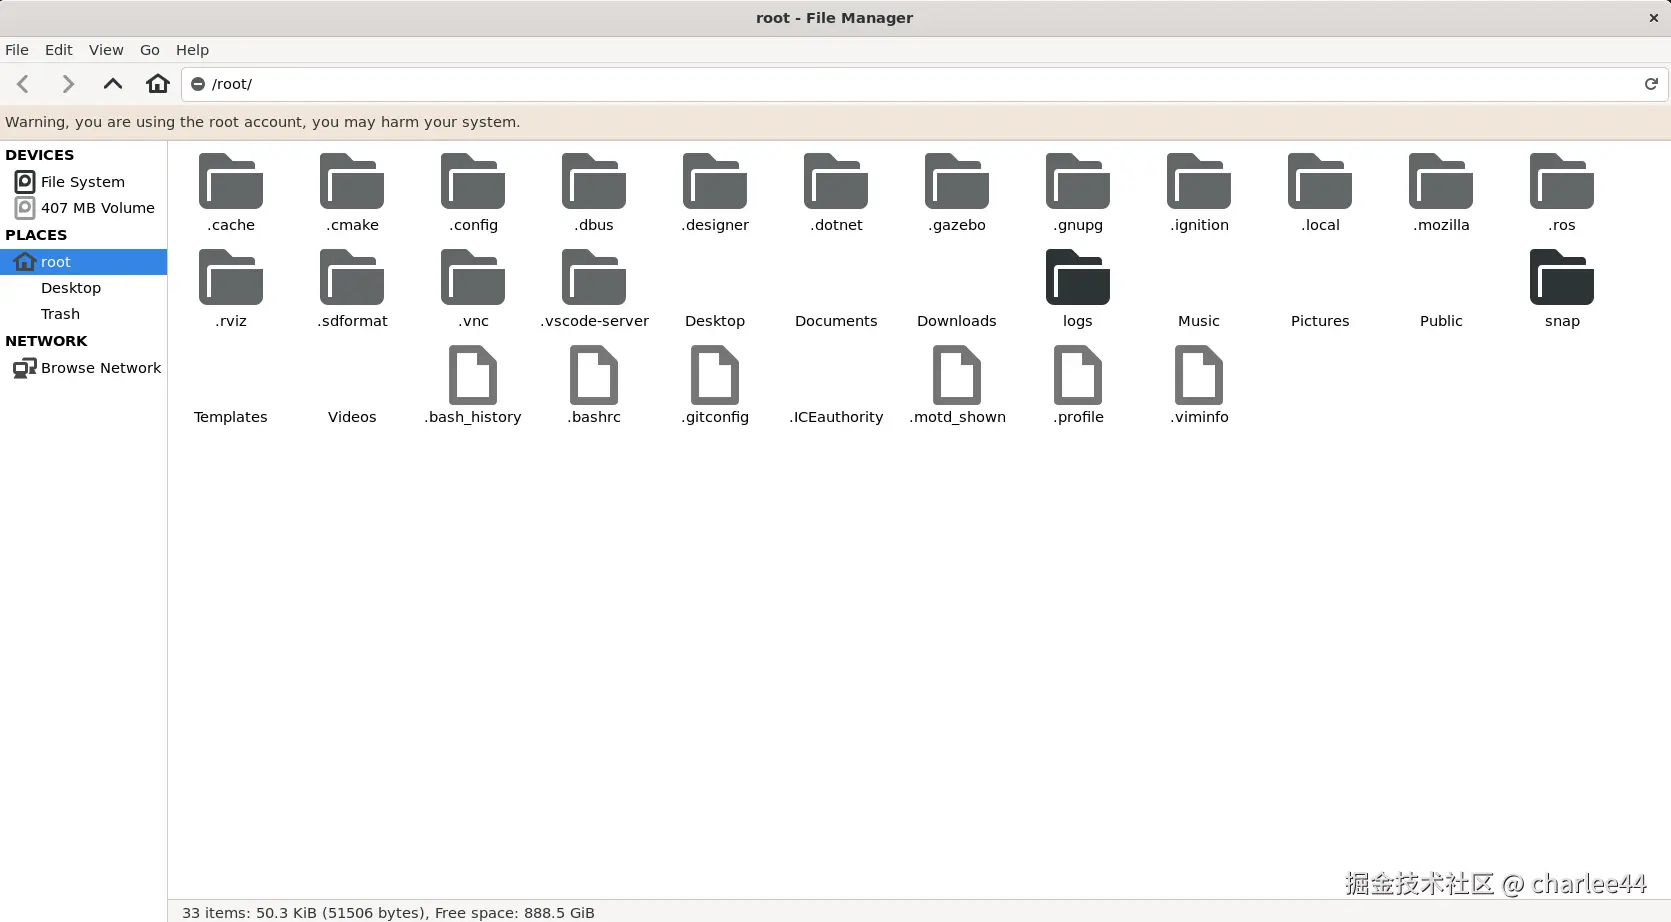Click the Downloads folder label

957,321
